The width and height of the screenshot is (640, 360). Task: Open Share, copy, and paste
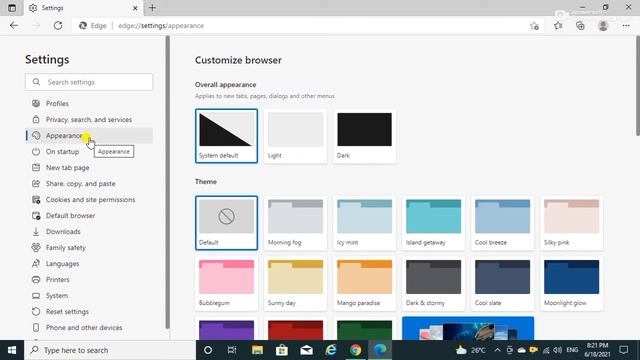click(90, 184)
